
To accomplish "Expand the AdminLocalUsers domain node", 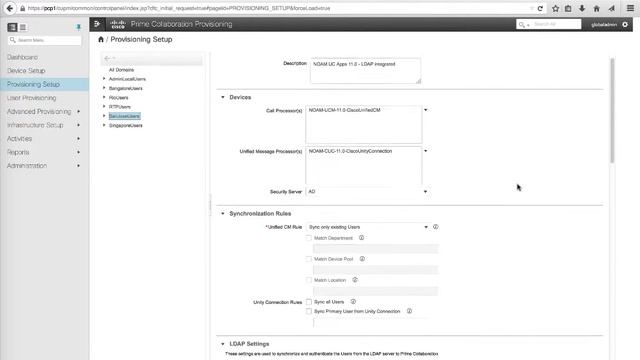I will (104, 79).
